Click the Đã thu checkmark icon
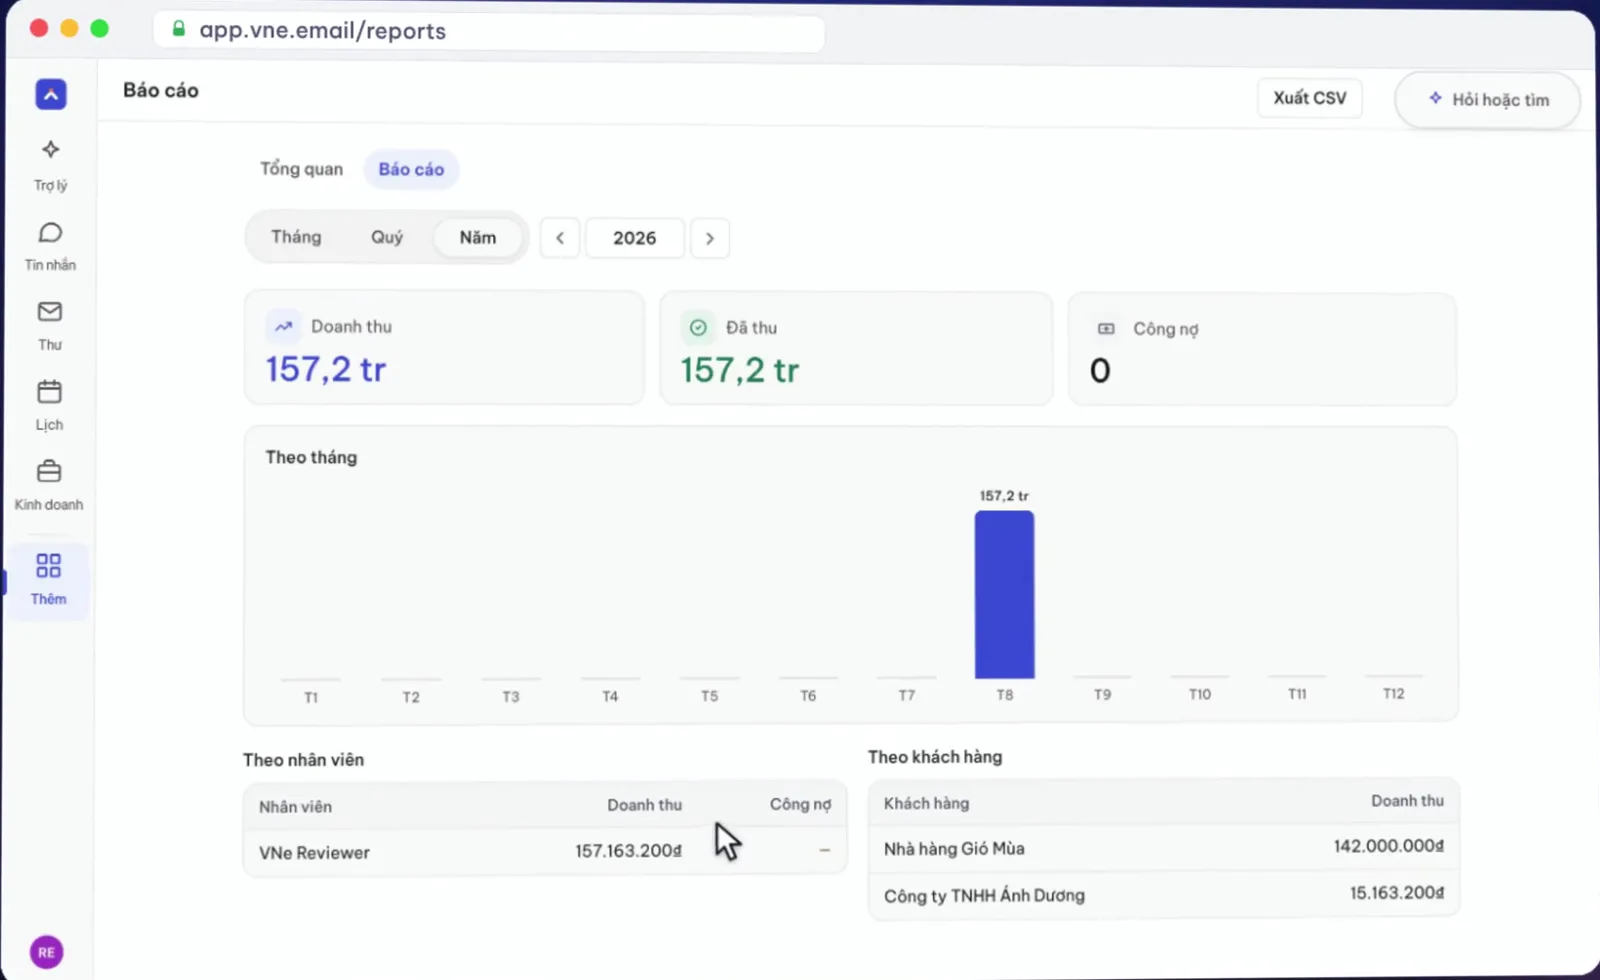The width and height of the screenshot is (1600, 980). 698,327
